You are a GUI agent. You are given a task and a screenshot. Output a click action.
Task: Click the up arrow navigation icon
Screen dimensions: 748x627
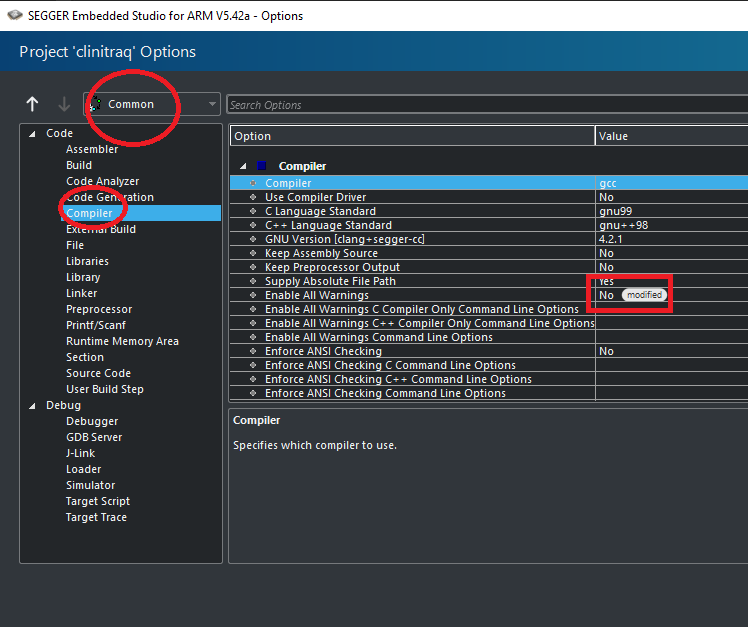pyautogui.click(x=32, y=104)
